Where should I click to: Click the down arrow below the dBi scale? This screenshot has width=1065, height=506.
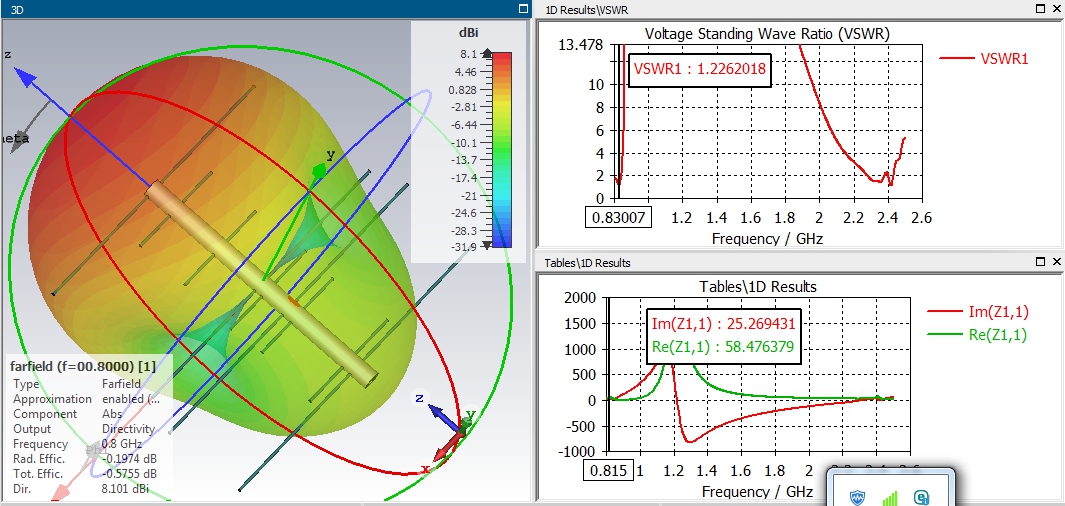487,245
